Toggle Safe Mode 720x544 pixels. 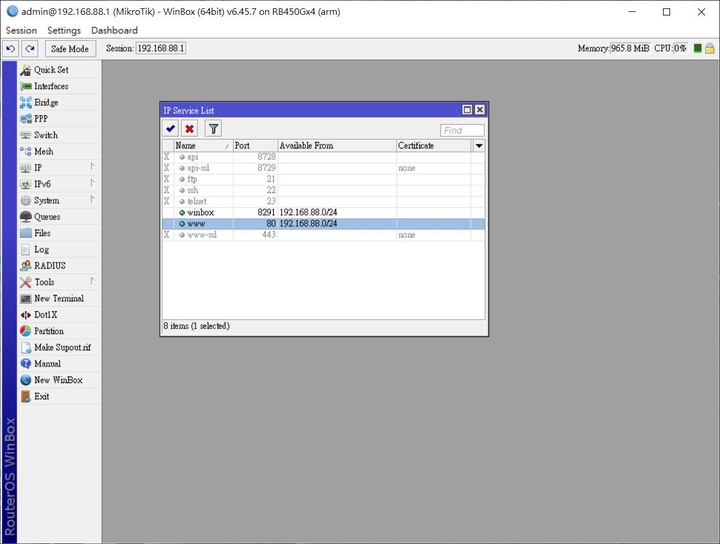pyautogui.click(x=70, y=49)
